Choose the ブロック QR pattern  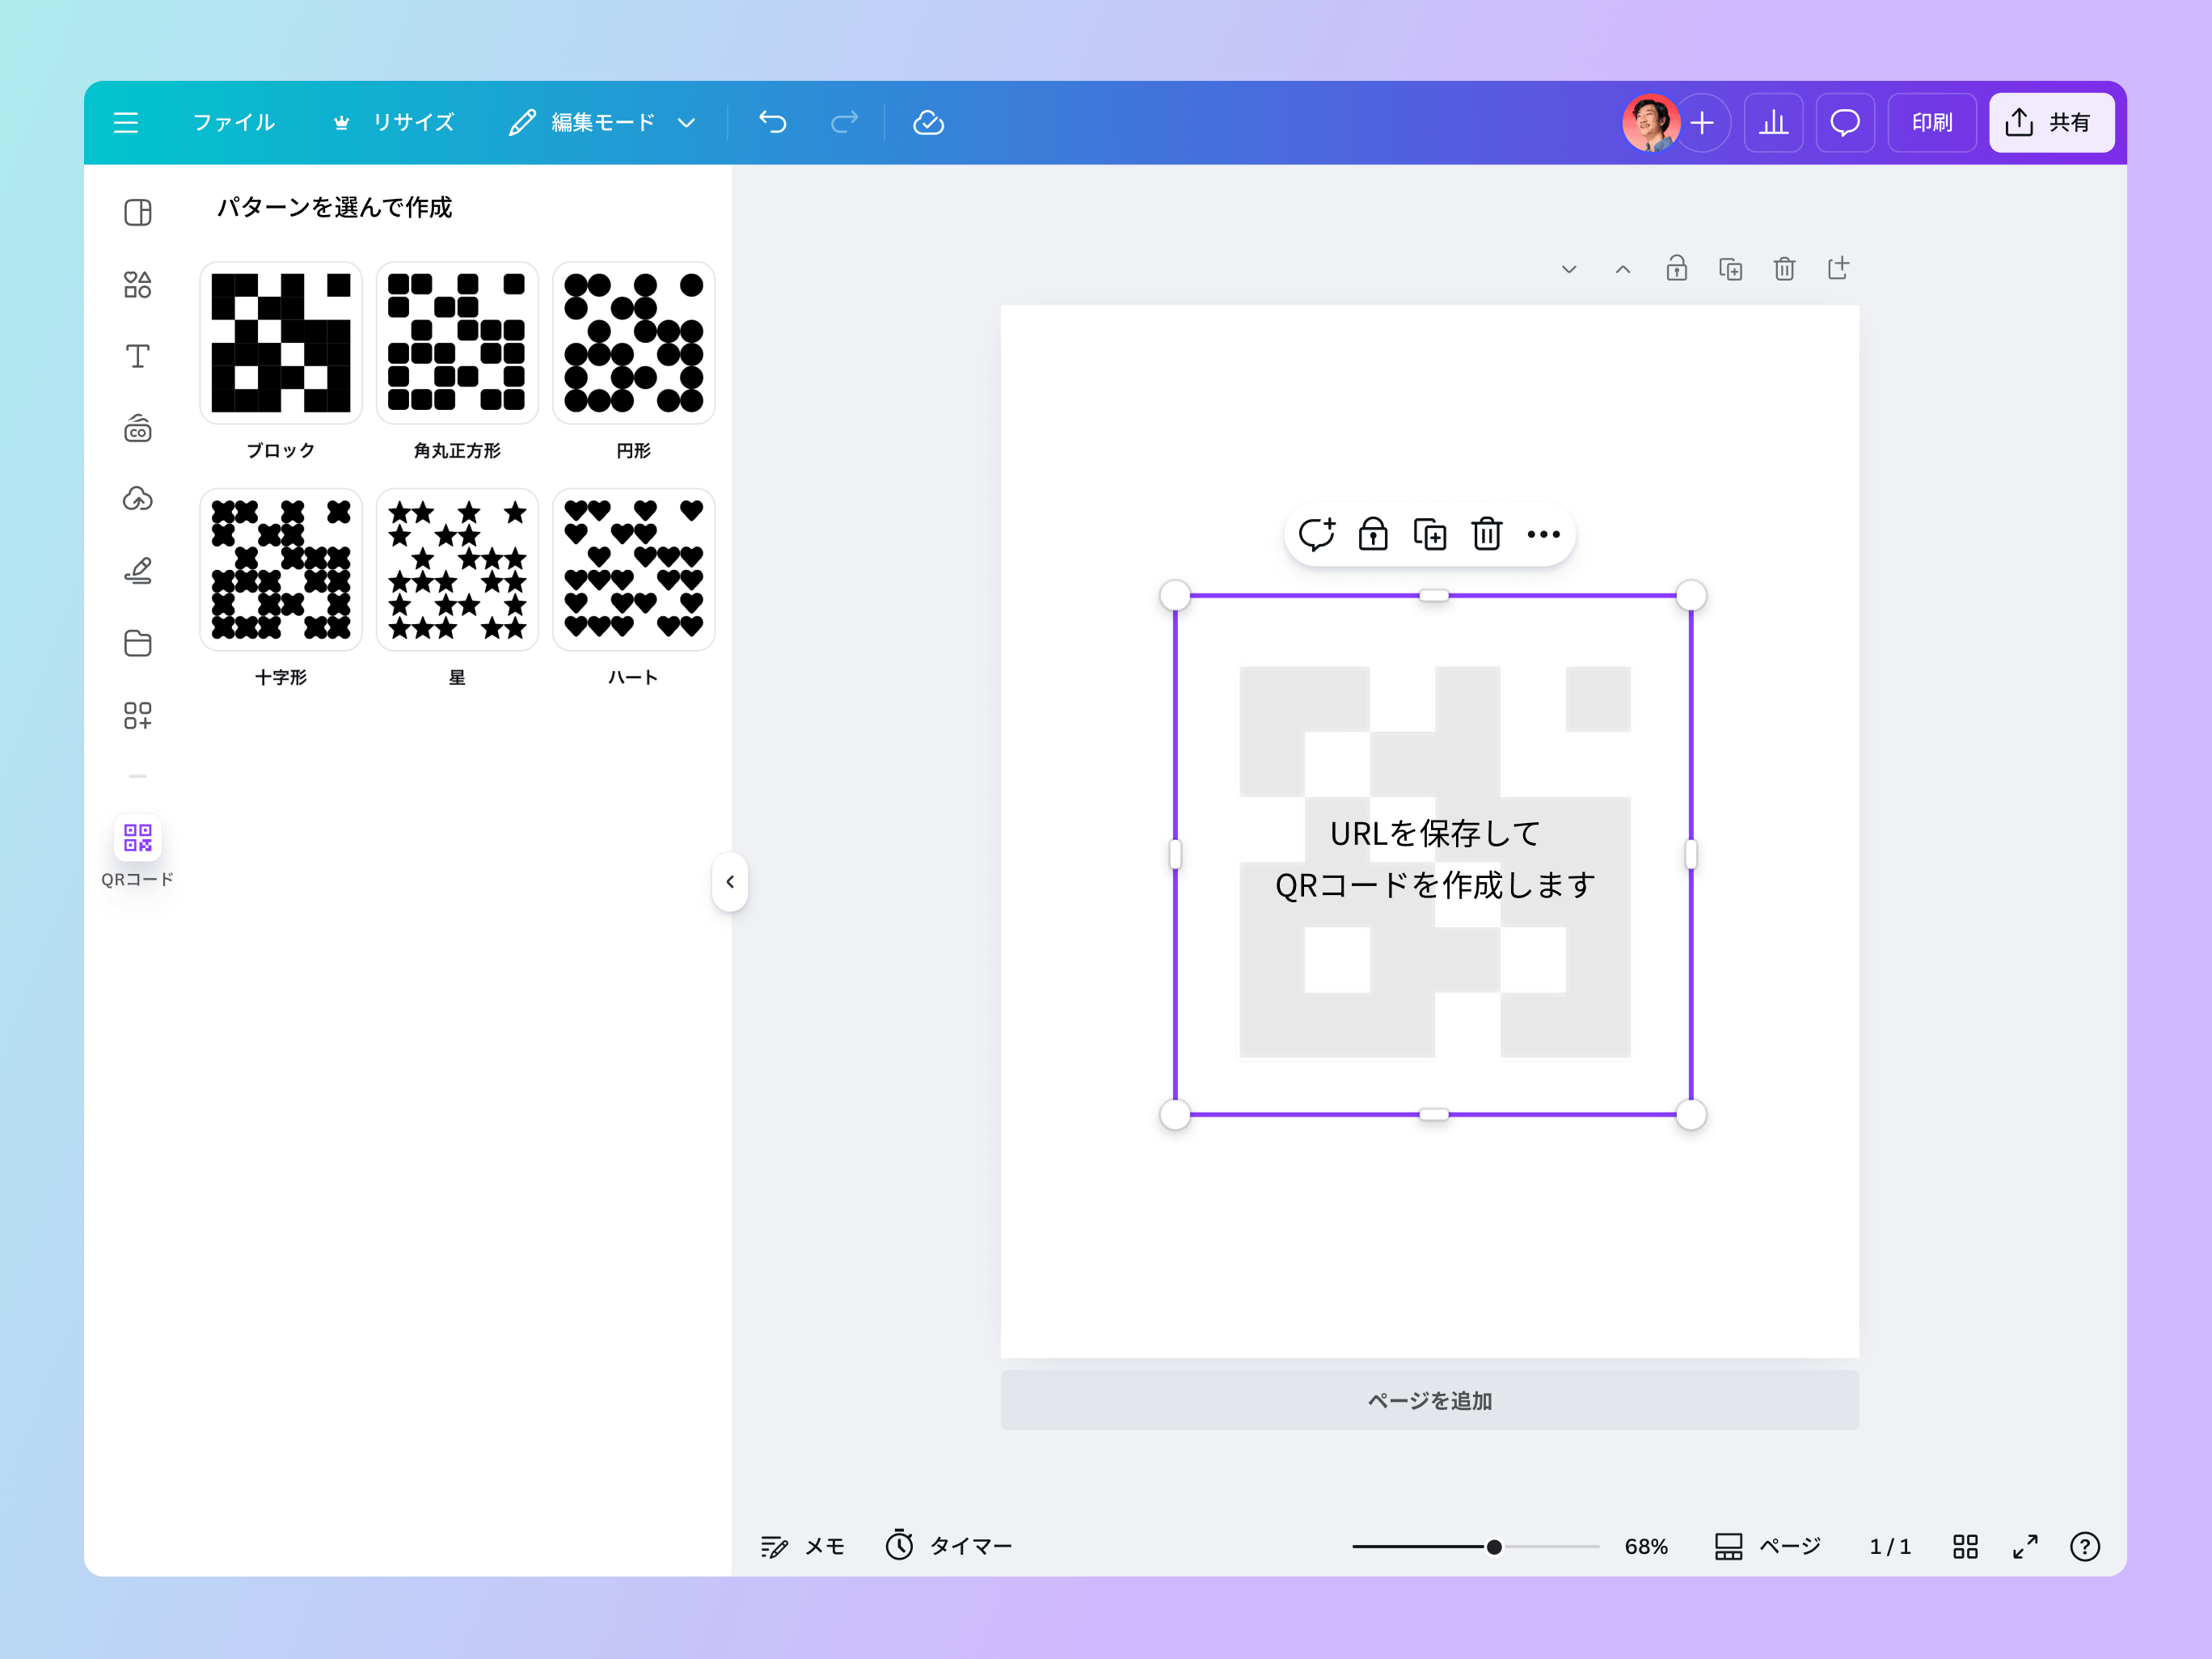point(281,343)
